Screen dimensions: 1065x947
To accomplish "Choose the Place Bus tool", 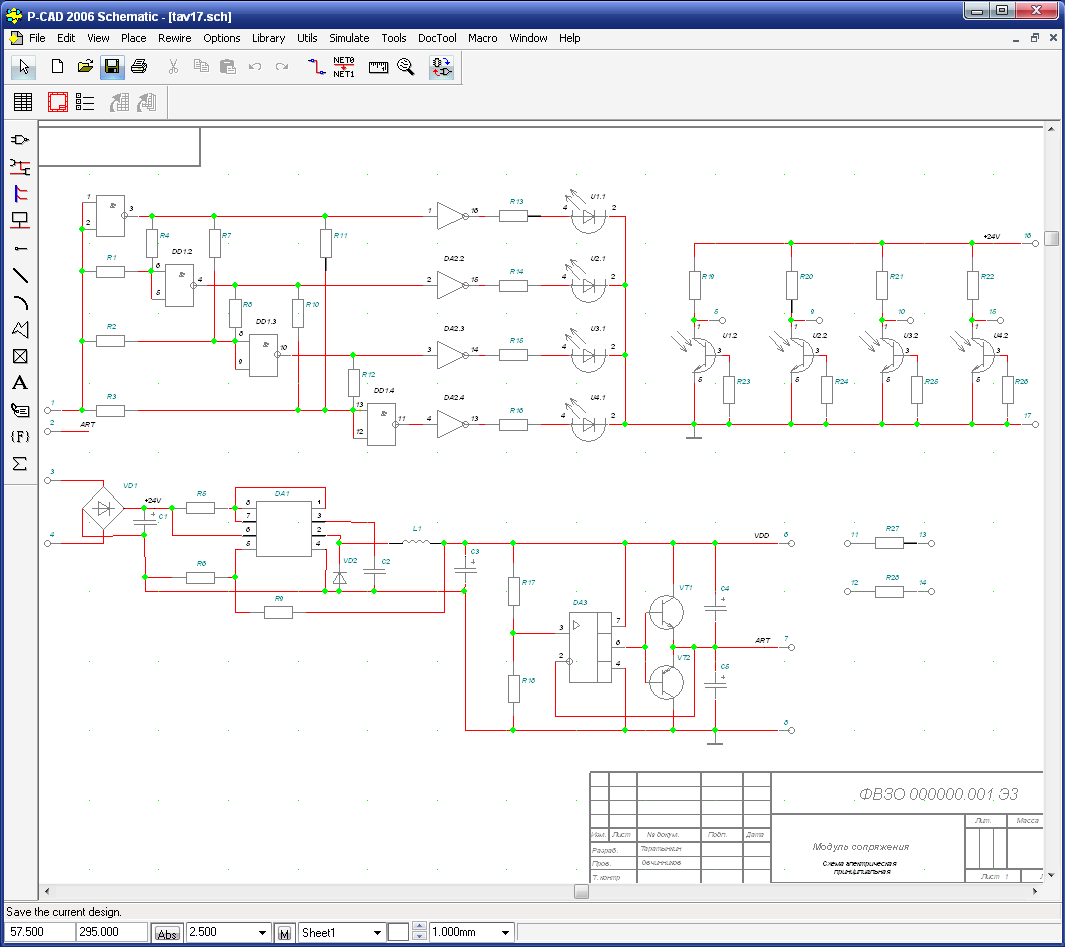I will [x=19, y=194].
